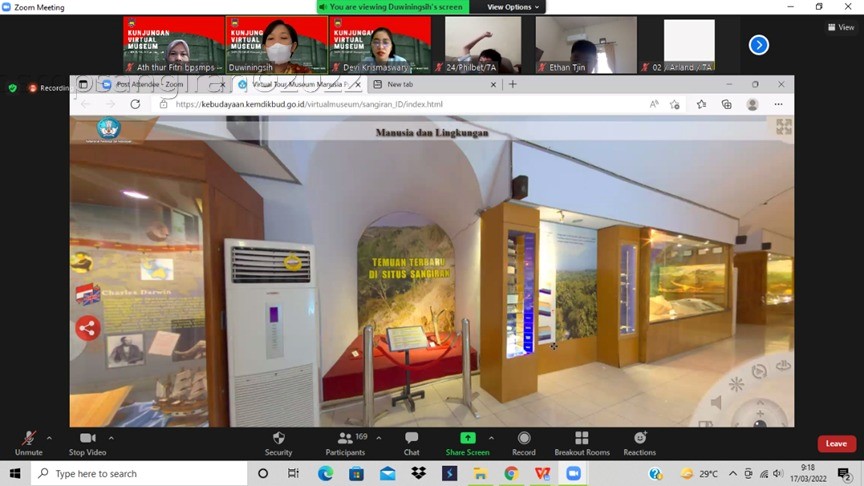Expand the View Options dropdown
The image size is (864, 486).
tap(513, 7)
